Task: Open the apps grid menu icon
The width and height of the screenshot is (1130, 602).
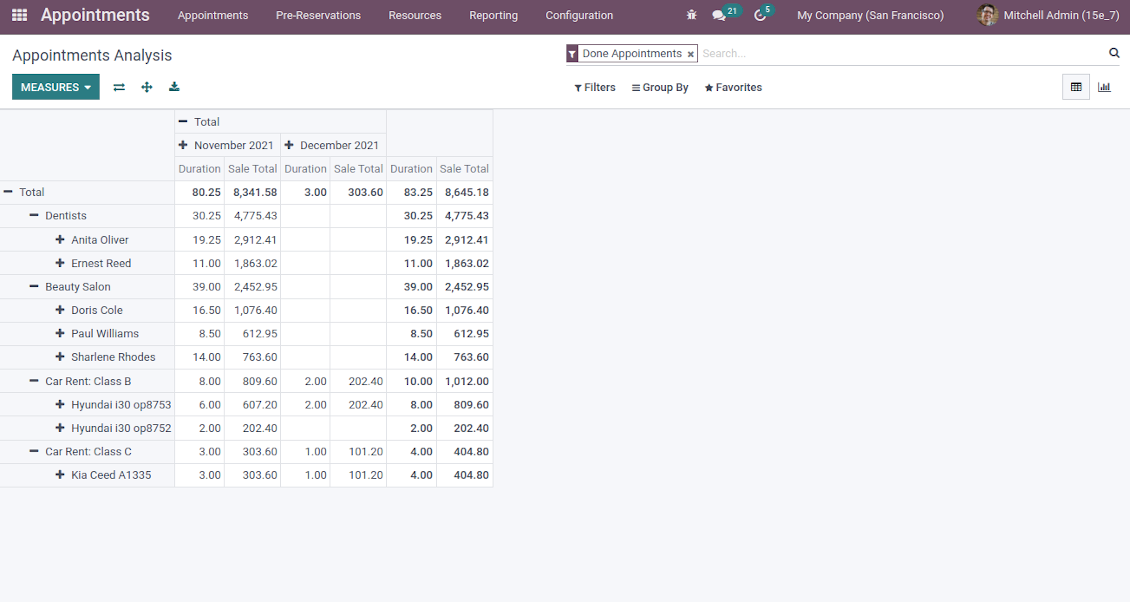Action: coord(19,15)
